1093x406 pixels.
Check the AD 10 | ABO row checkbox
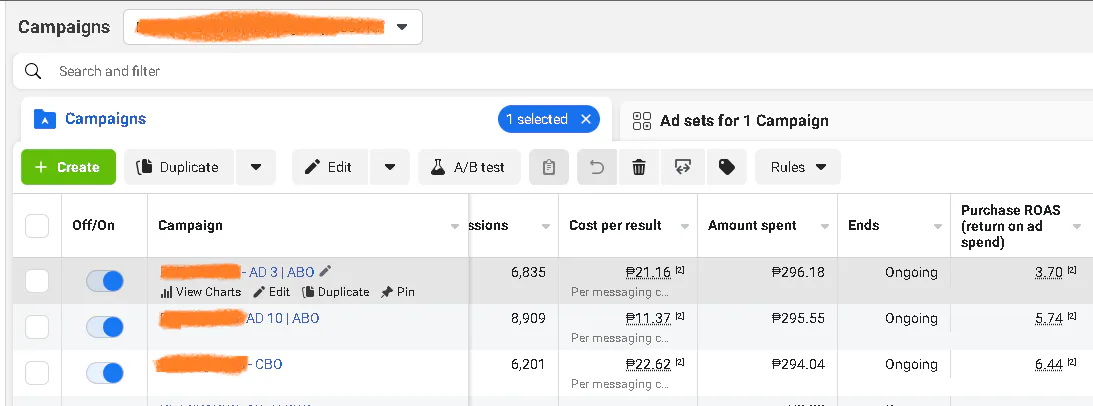pyautogui.click(x=37, y=327)
